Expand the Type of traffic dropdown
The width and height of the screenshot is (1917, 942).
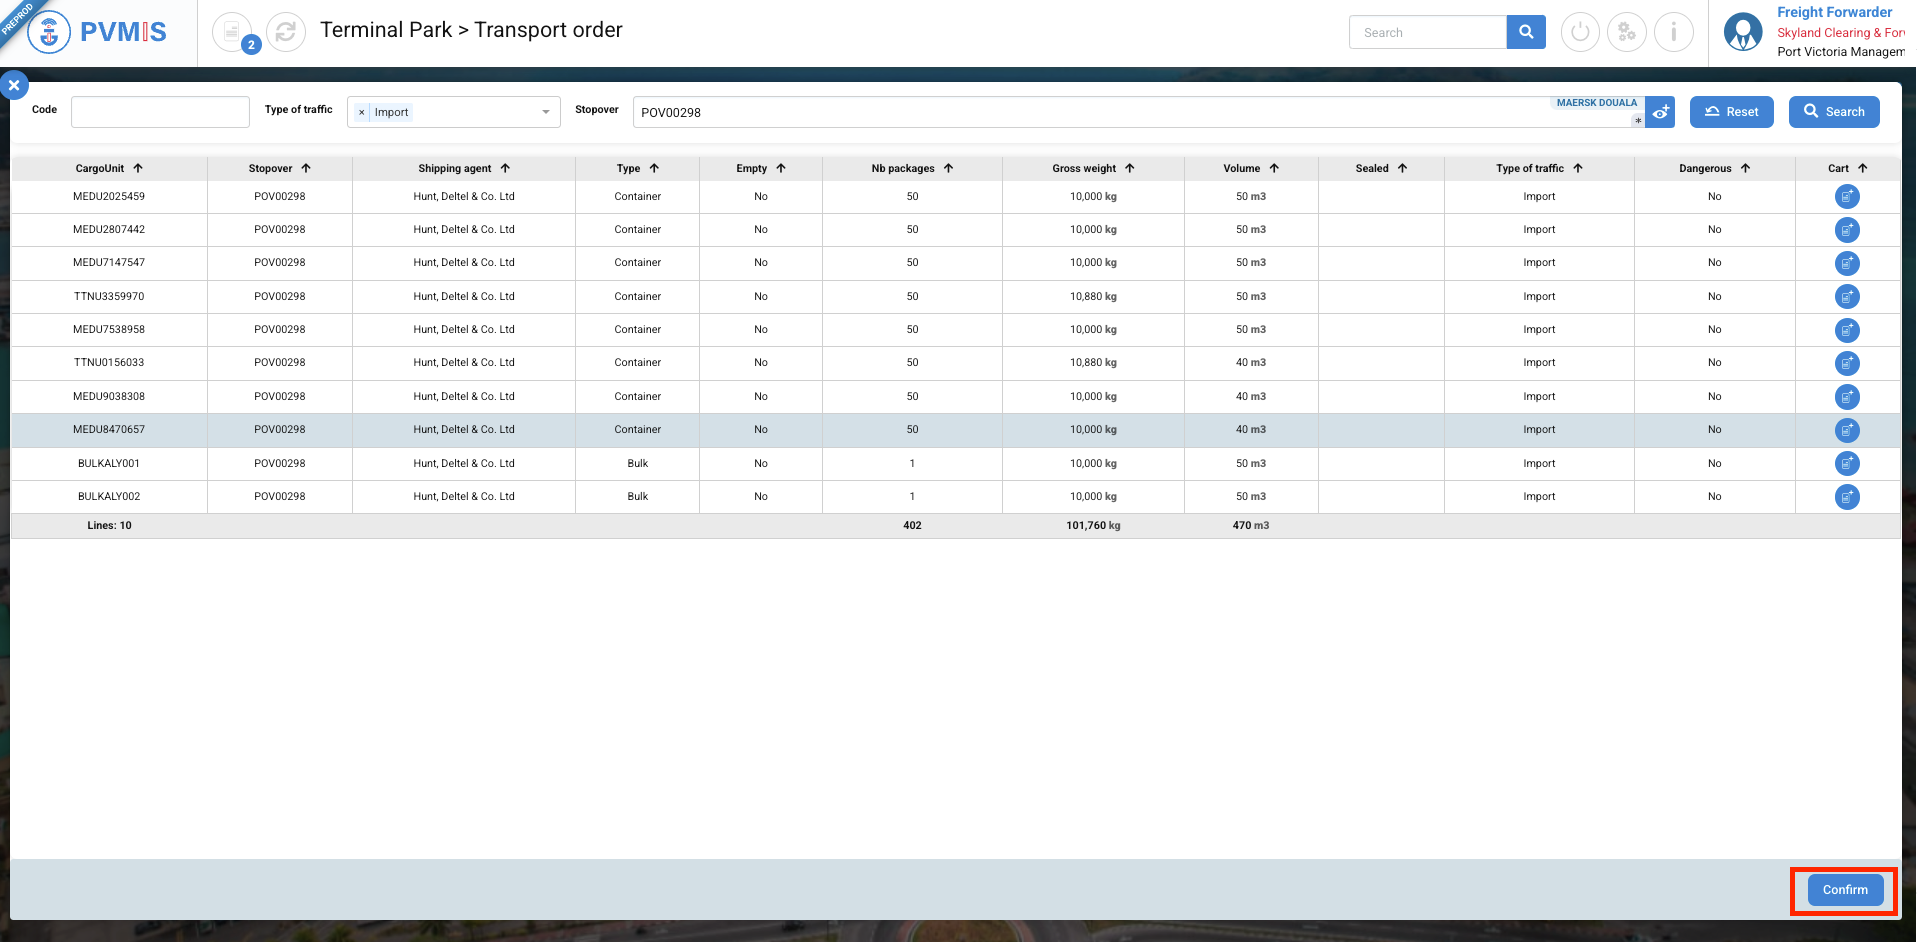[546, 112]
